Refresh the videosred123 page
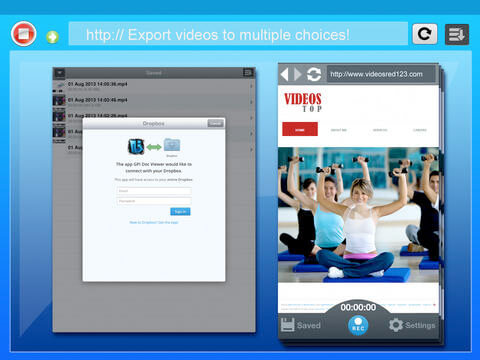The width and height of the screenshot is (480, 360). click(314, 74)
